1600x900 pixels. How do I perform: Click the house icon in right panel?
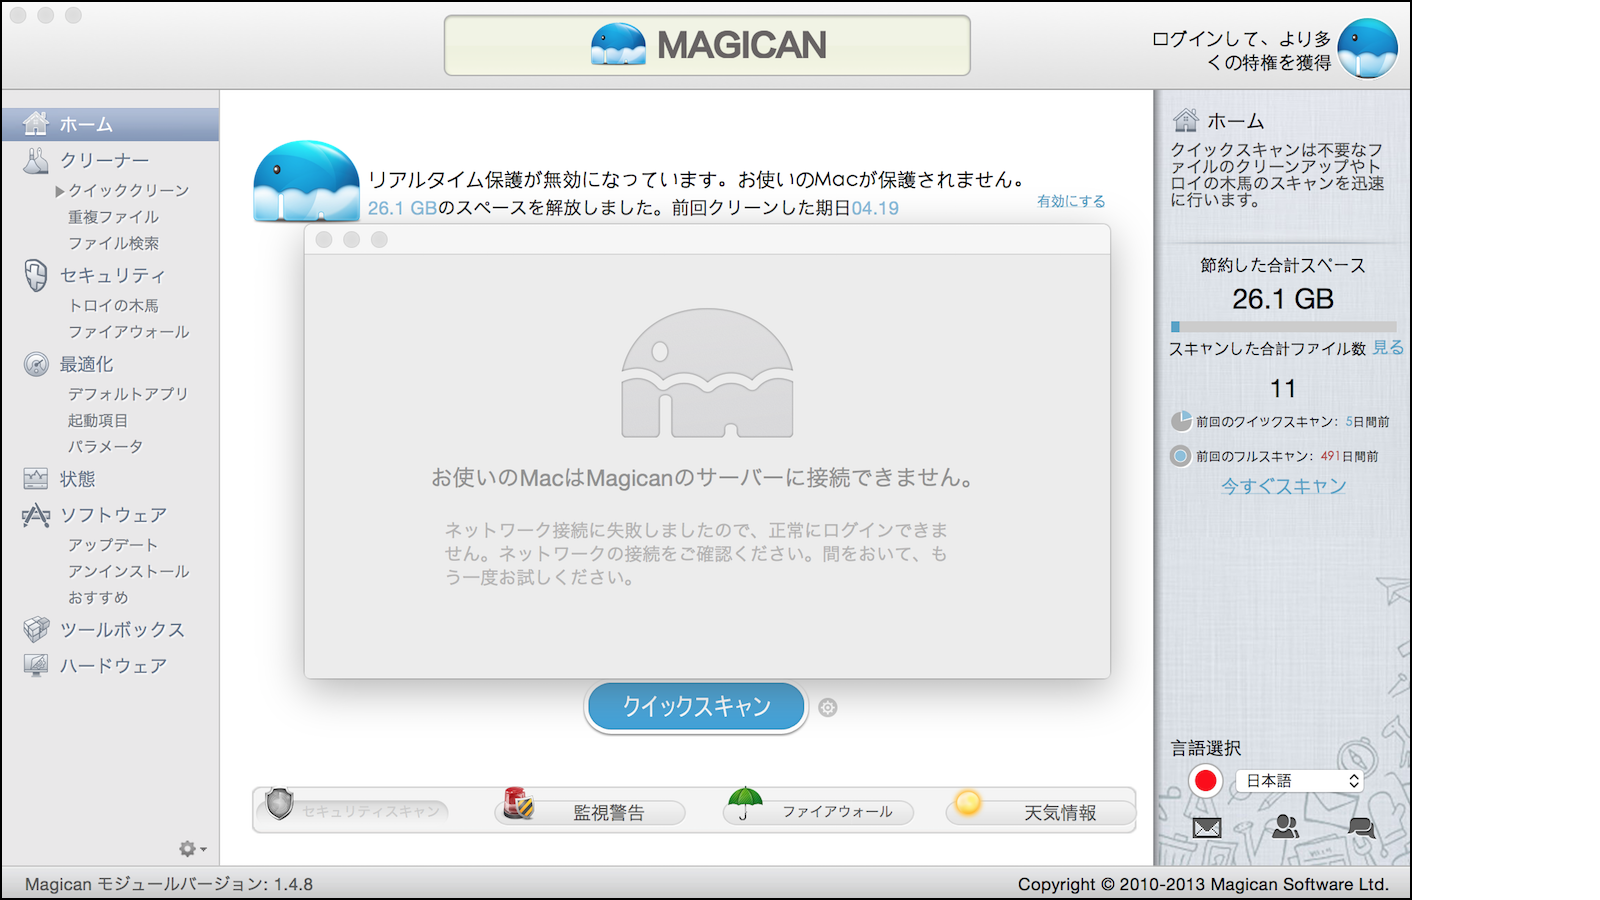[x=1186, y=121]
